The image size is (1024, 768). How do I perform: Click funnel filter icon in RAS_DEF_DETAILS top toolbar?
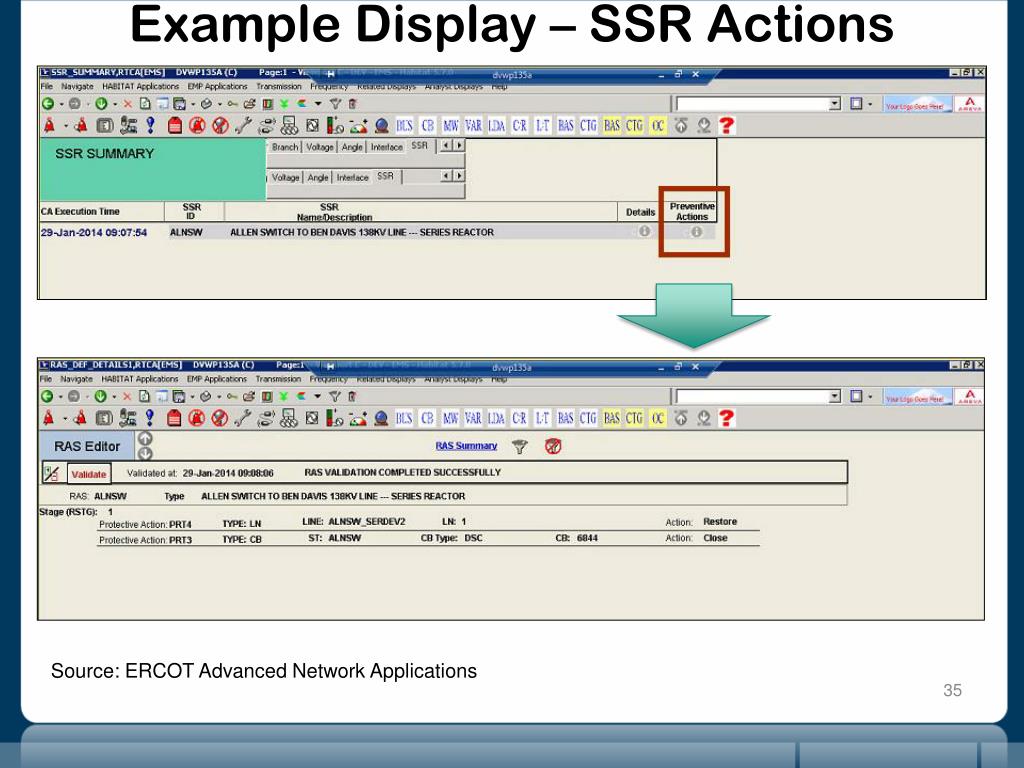click(x=334, y=396)
